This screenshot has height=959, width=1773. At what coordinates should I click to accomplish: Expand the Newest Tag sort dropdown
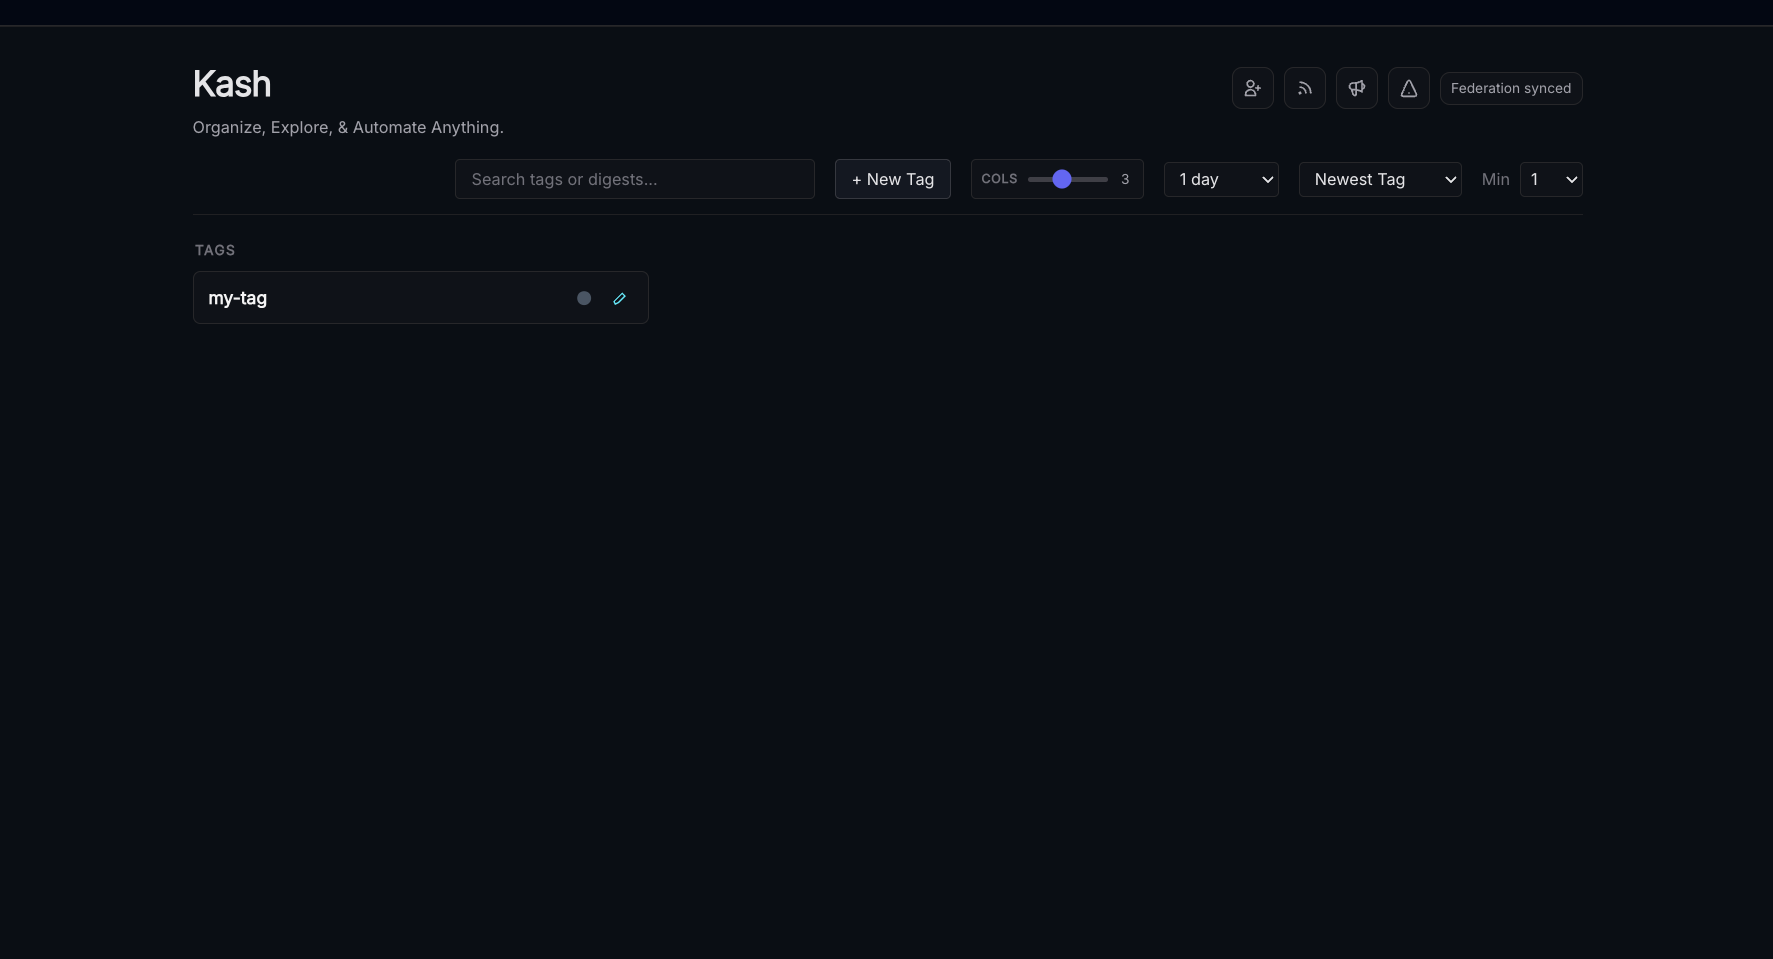pyautogui.click(x=1379, y=179)
